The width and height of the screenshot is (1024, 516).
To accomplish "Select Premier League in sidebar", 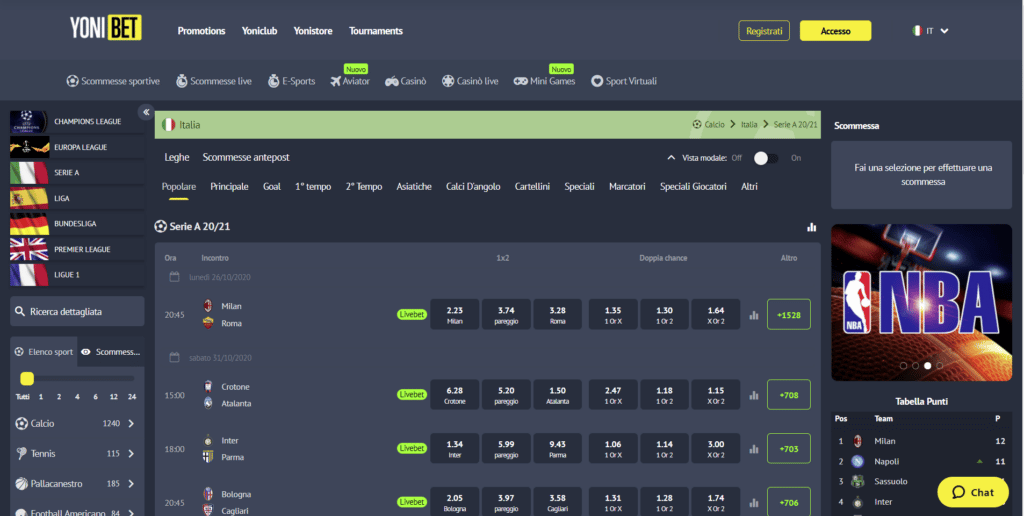I will click(77, 249).
